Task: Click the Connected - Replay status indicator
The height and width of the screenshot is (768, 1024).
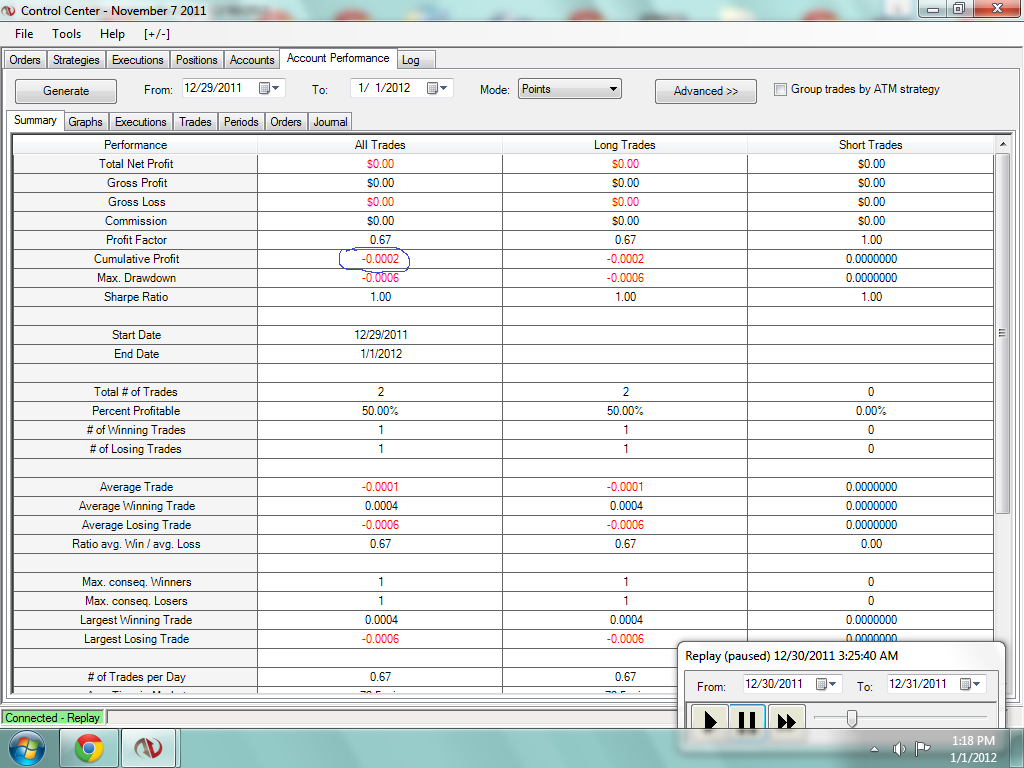Action: click(53, 718)
